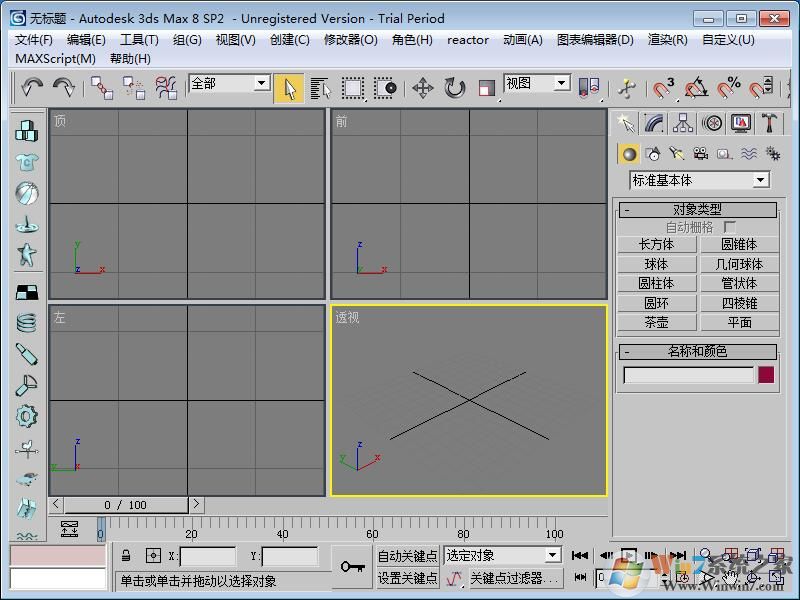Open the Select by Name dialog icon

(x=320, y=88)
